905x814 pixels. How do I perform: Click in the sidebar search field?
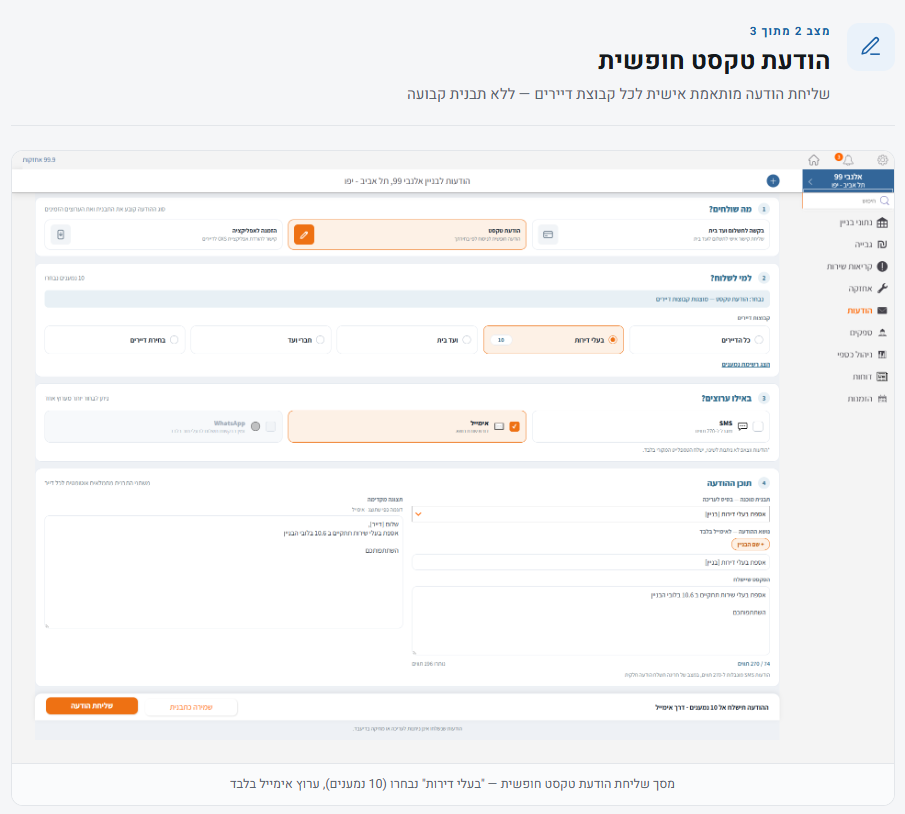pos(847,200)
